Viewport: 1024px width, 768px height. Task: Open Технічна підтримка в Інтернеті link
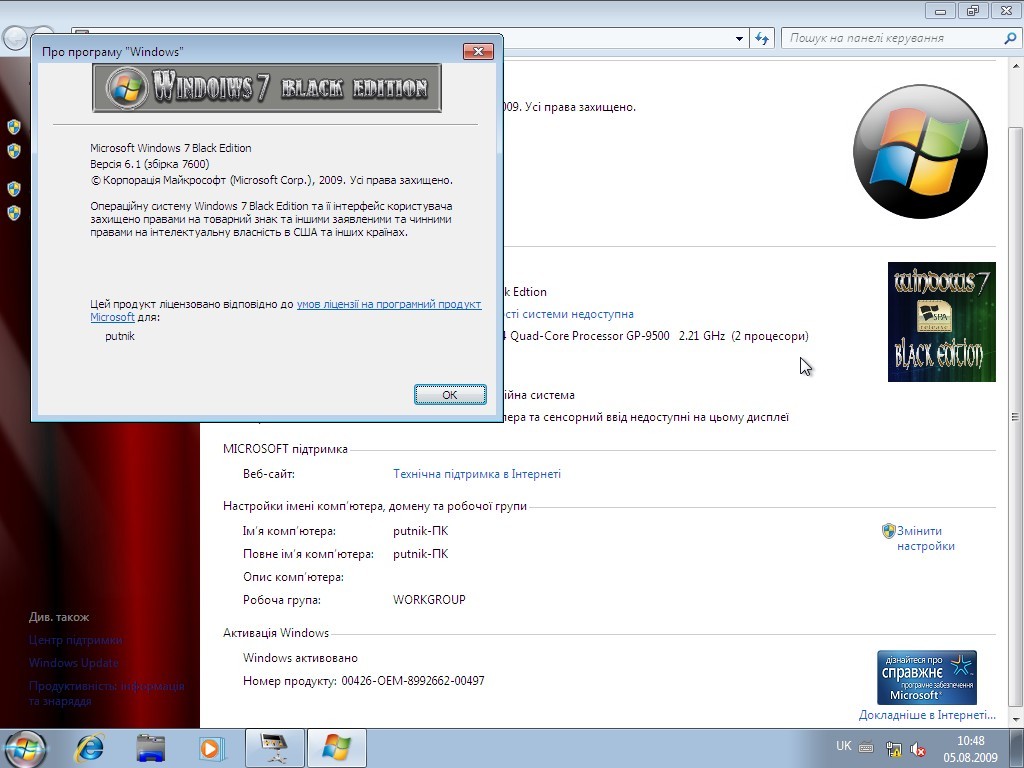tap(477, 474)
